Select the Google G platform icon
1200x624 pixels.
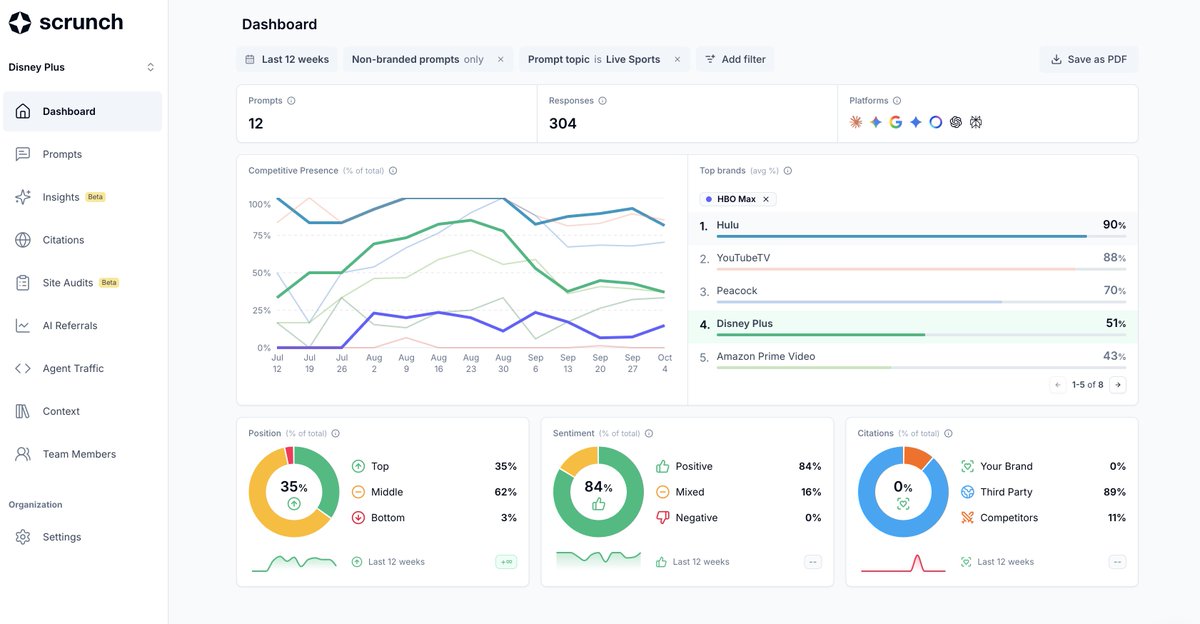896,122
